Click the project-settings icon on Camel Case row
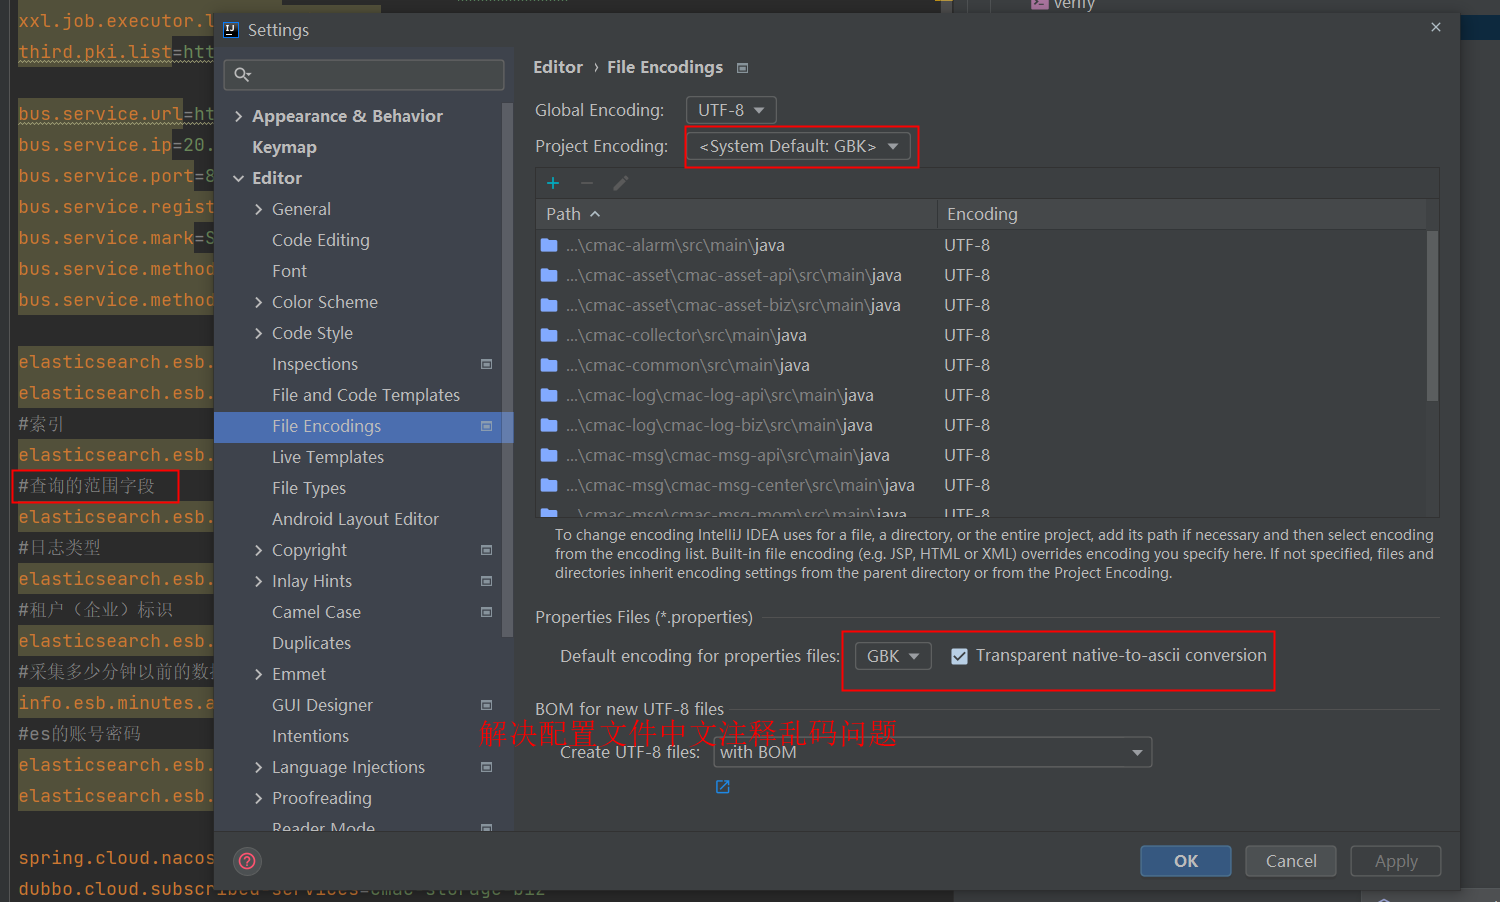This screenshot has width=1500, height=902. pyautogui.click(x=487, y=612)
